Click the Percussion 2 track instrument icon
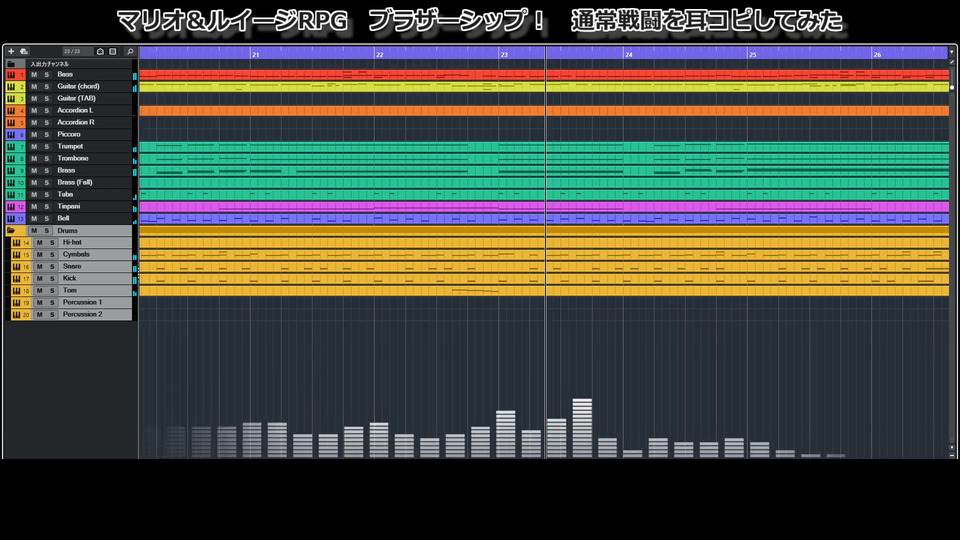 (x=17, y=315)
